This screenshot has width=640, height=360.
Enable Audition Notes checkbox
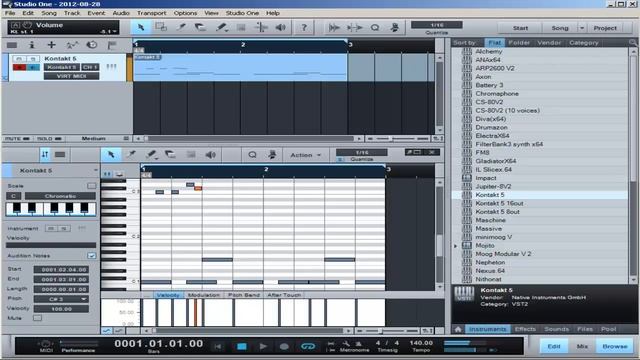(x=91, y=256)
